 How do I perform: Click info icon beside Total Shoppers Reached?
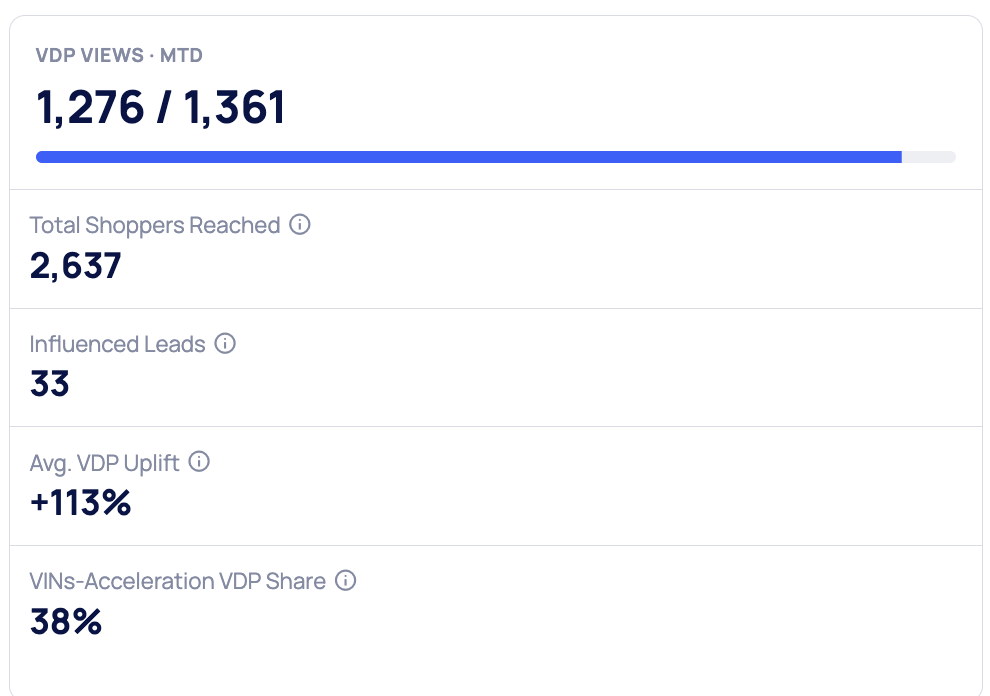(299, 225)
